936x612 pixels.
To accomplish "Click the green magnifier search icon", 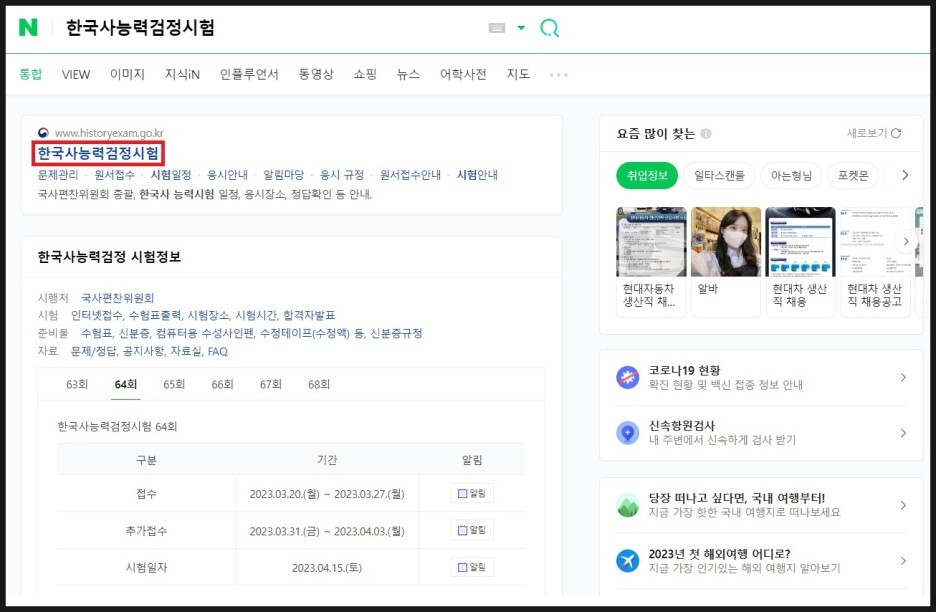I will coord(549,27).
